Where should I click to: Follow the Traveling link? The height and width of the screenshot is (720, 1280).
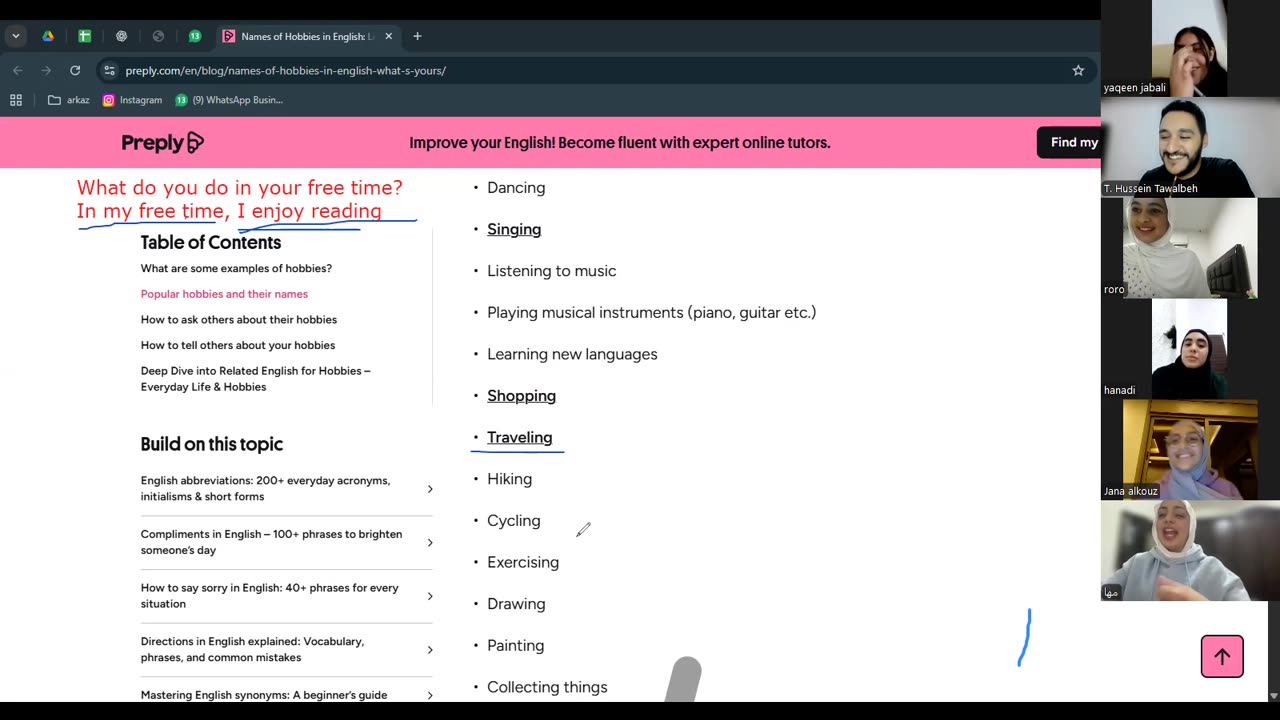click(x=519, y=437)
